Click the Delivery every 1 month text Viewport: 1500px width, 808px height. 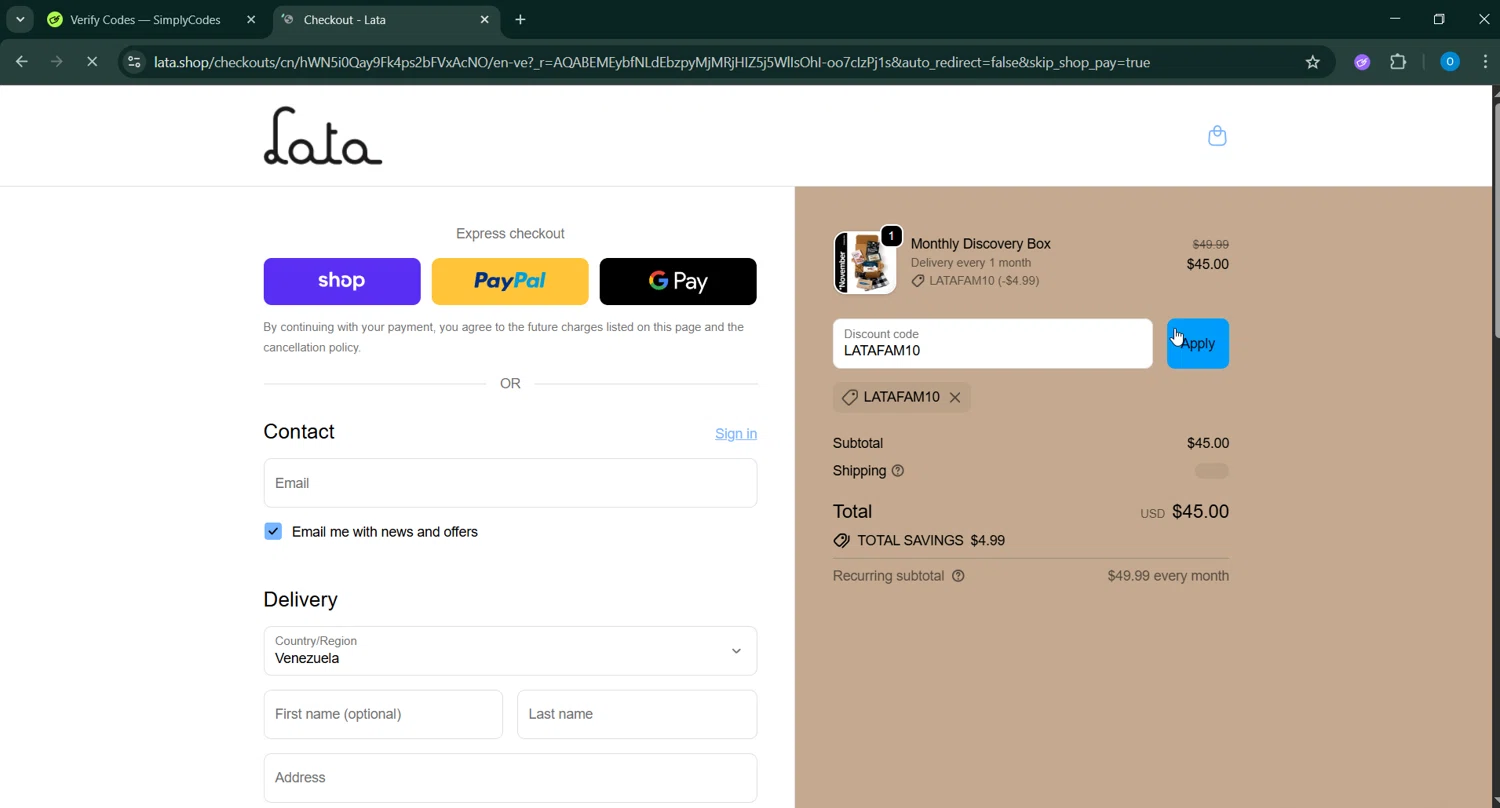coord(971,263)
